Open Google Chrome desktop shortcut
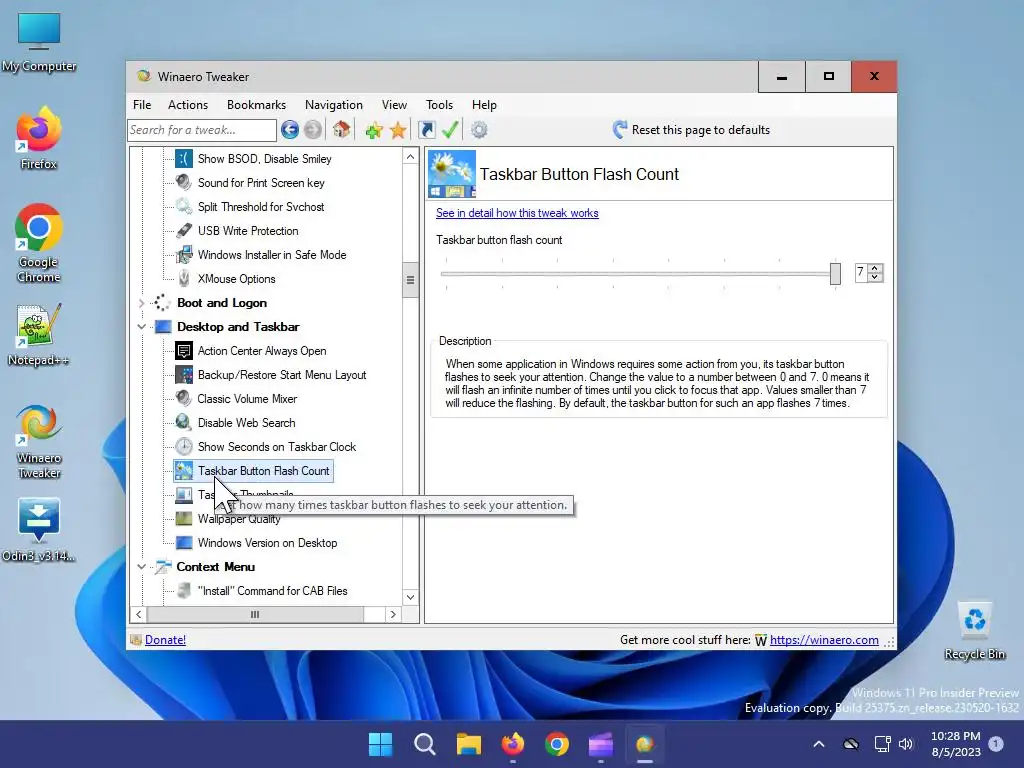This screenshot has height=768, width=1024. point(39,243)
